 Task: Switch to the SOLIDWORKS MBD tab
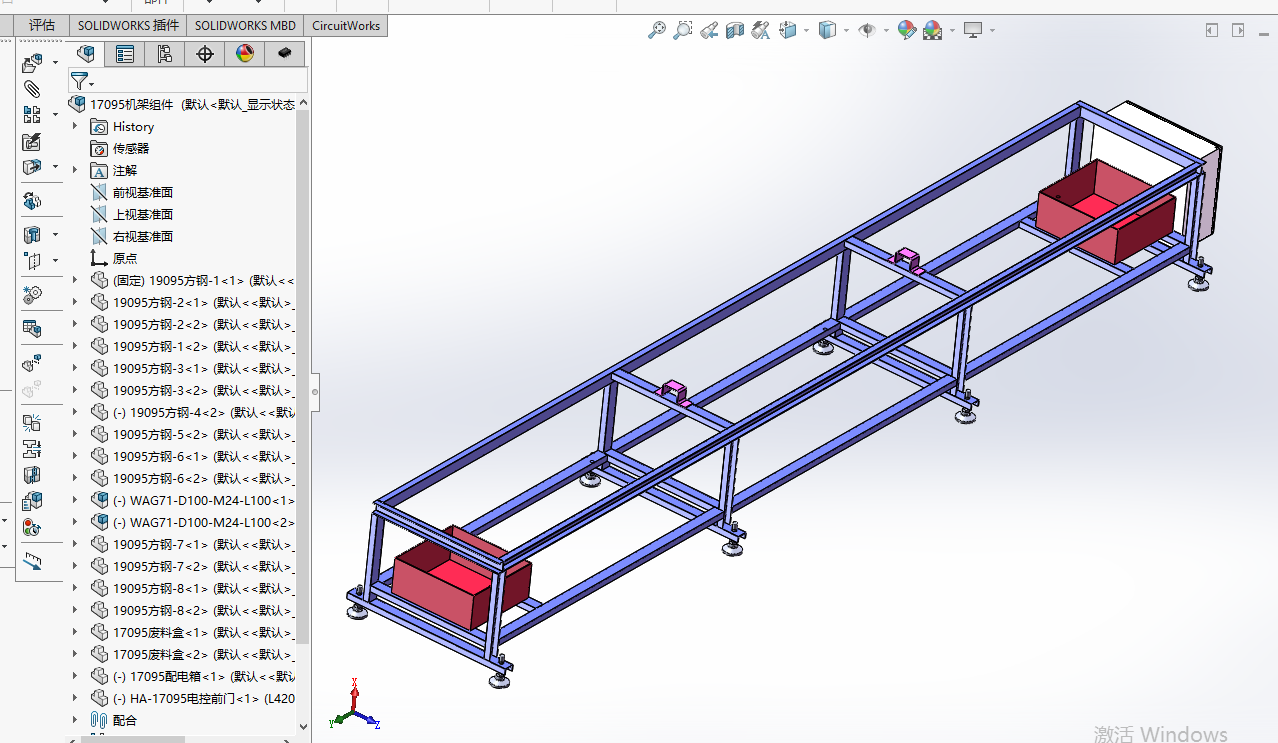coord(245,26)
